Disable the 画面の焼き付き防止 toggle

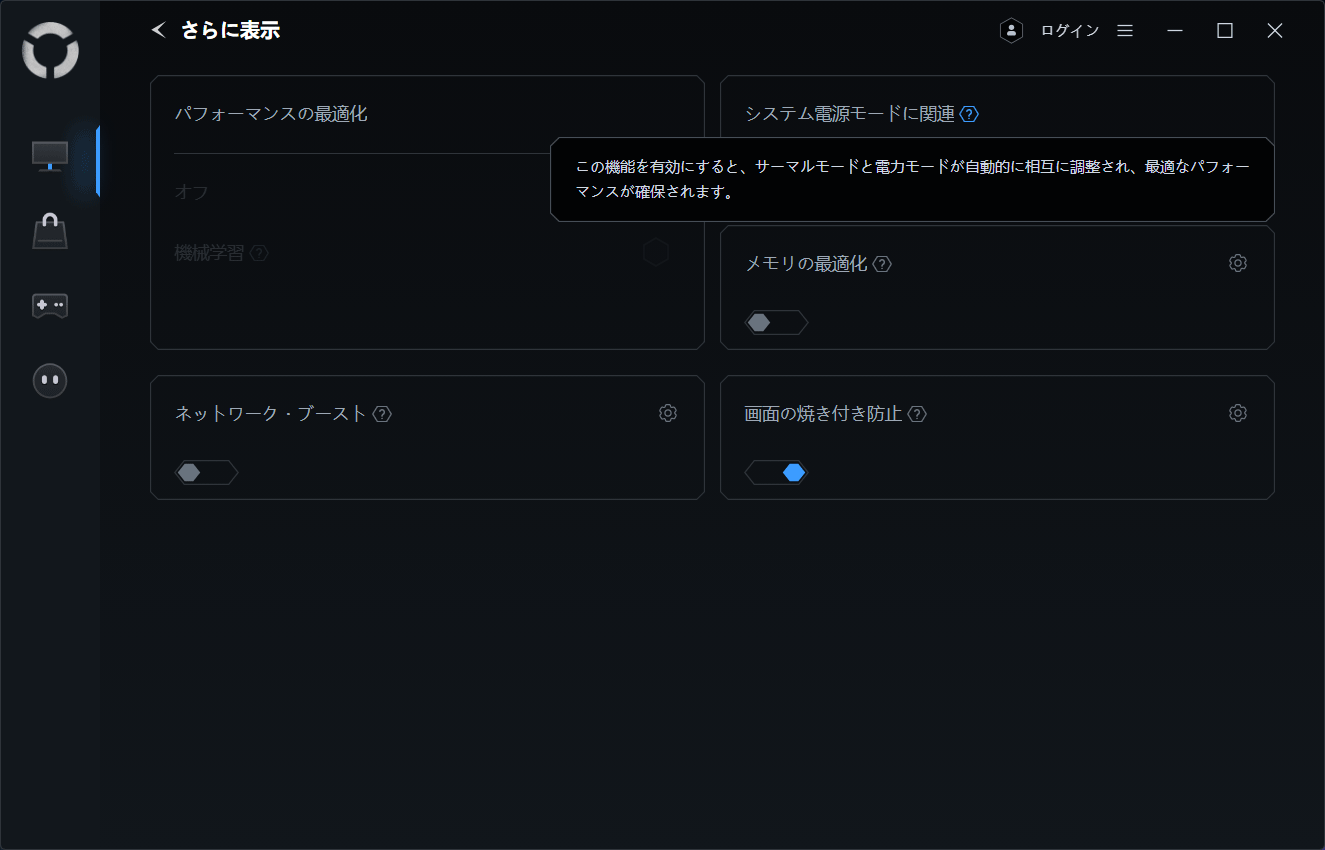click(x=775, y=472)
